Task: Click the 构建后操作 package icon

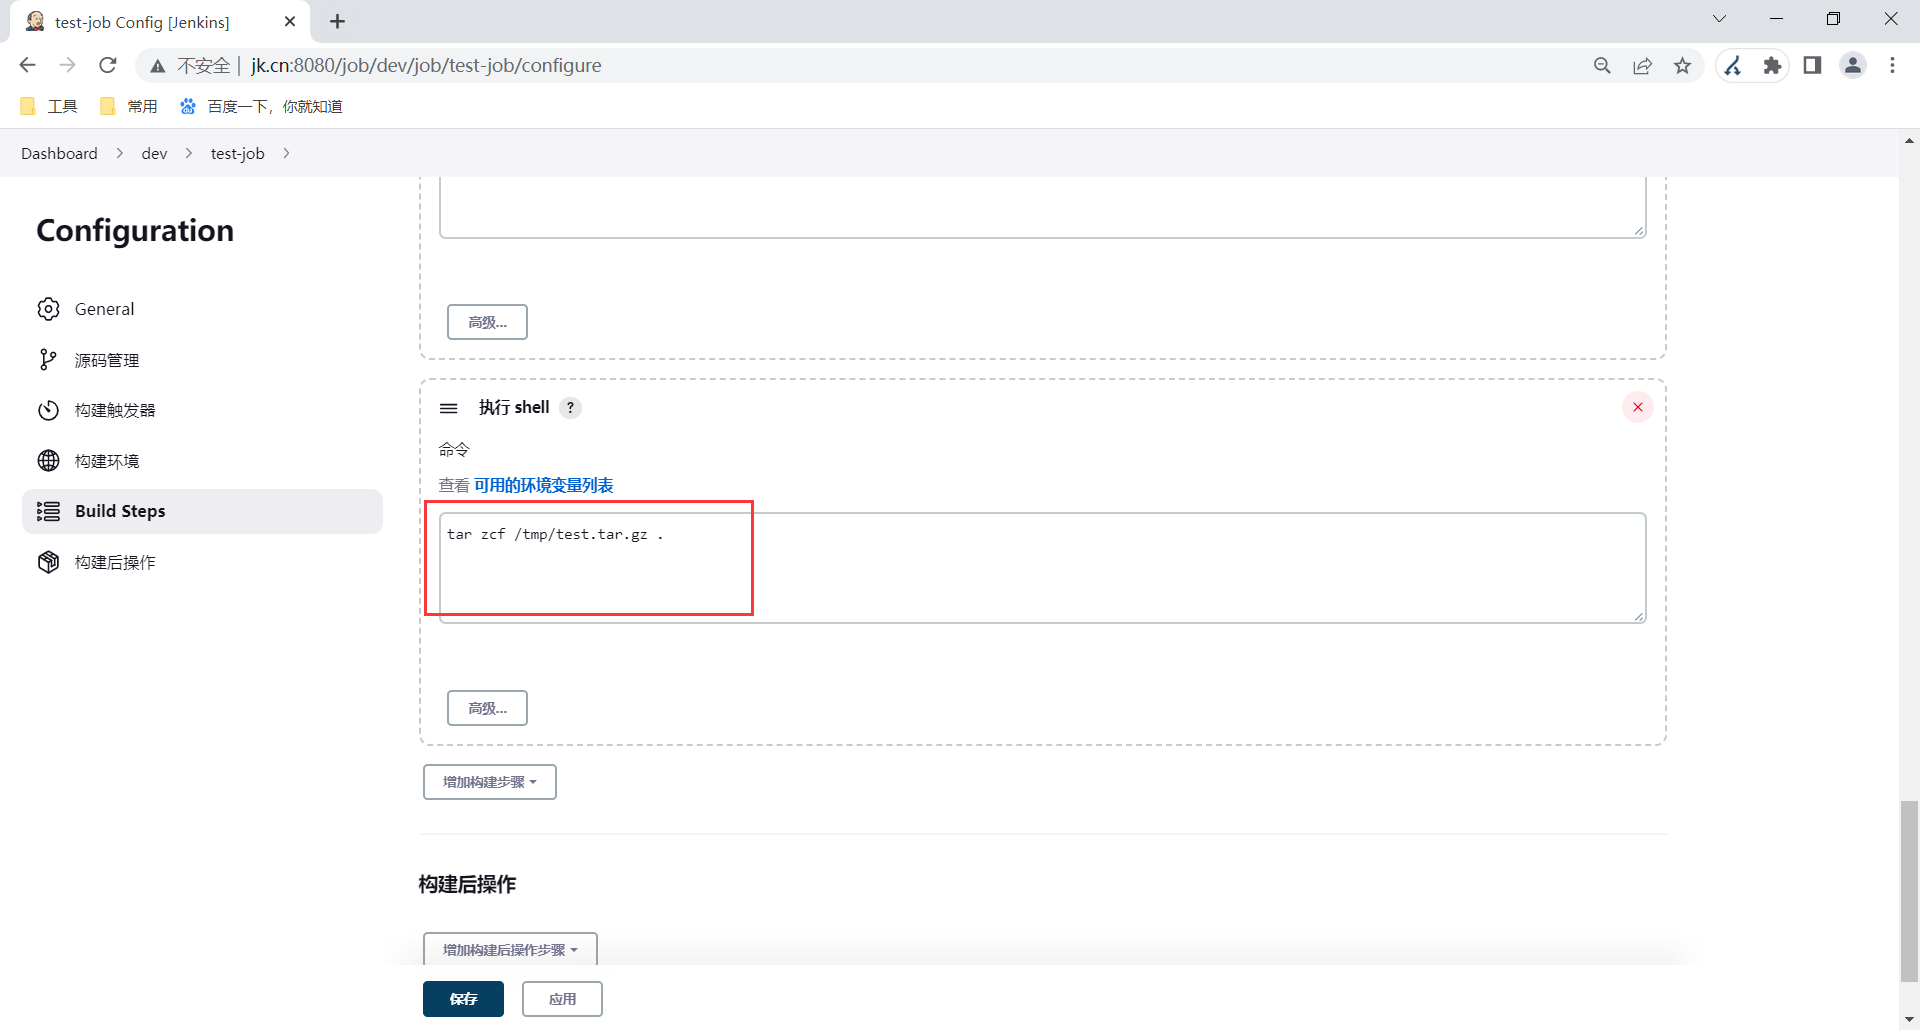Action: 48,562
